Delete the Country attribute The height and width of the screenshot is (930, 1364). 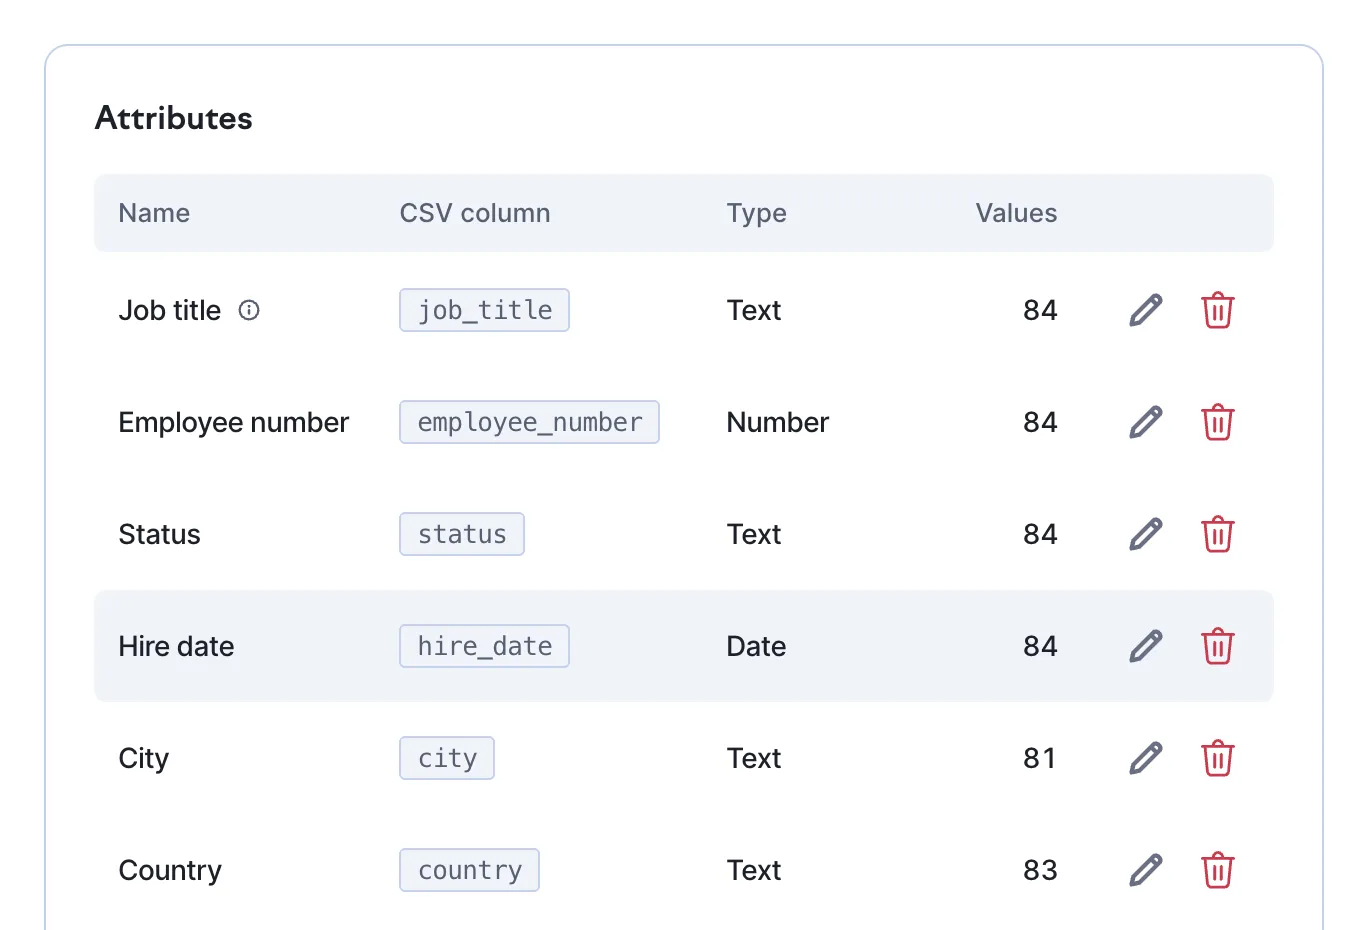[x=1217, y=870]
